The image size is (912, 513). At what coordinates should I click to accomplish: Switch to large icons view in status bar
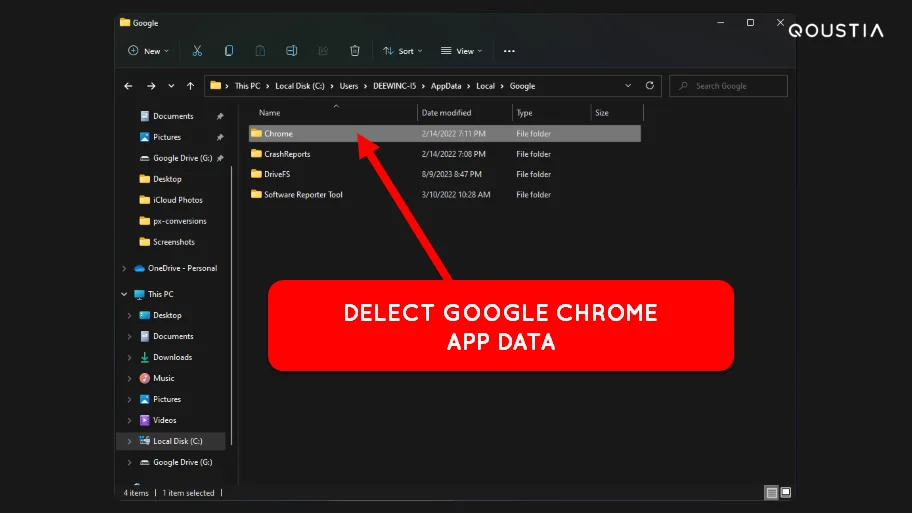click(786, 493)
